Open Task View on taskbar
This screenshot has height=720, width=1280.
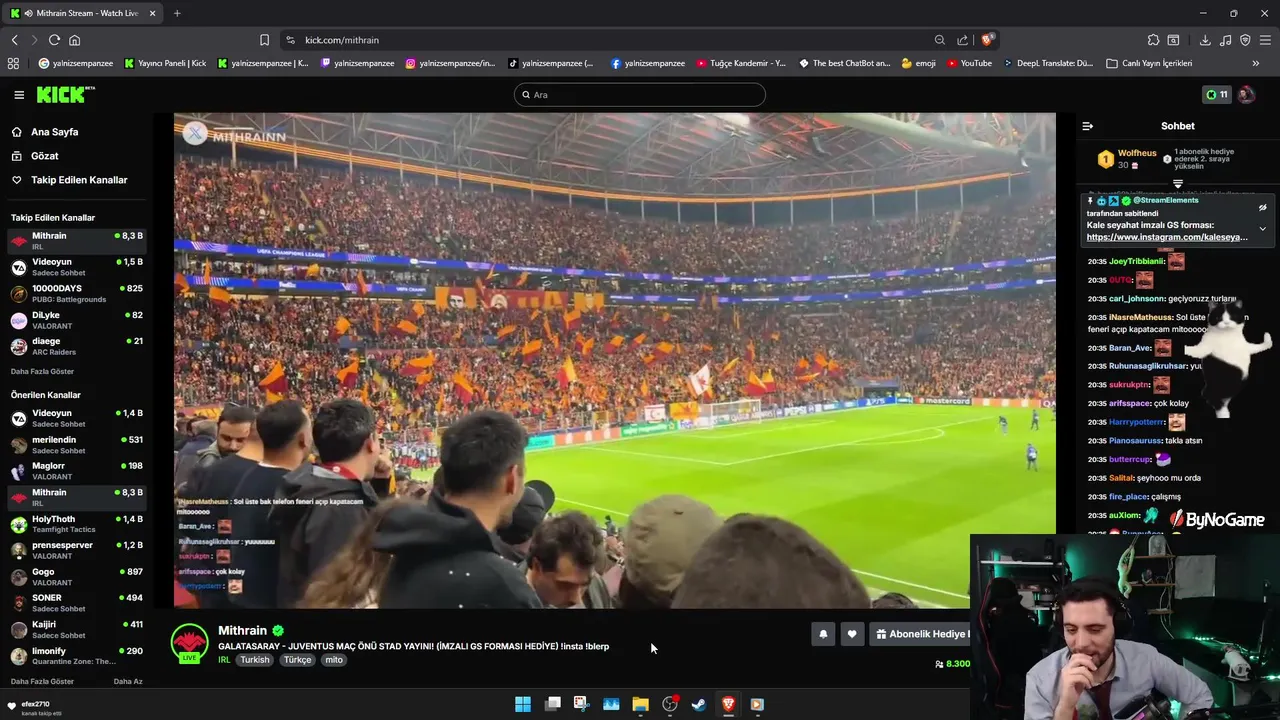pos(552,704)
